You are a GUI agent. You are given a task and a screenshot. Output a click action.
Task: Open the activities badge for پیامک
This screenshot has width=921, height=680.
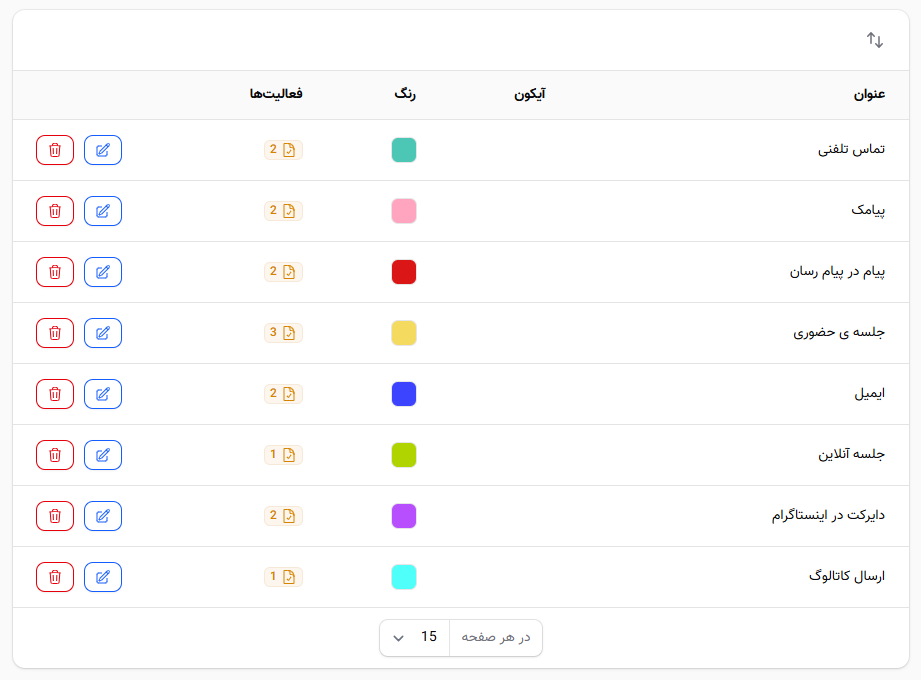[x=283, y=211]
